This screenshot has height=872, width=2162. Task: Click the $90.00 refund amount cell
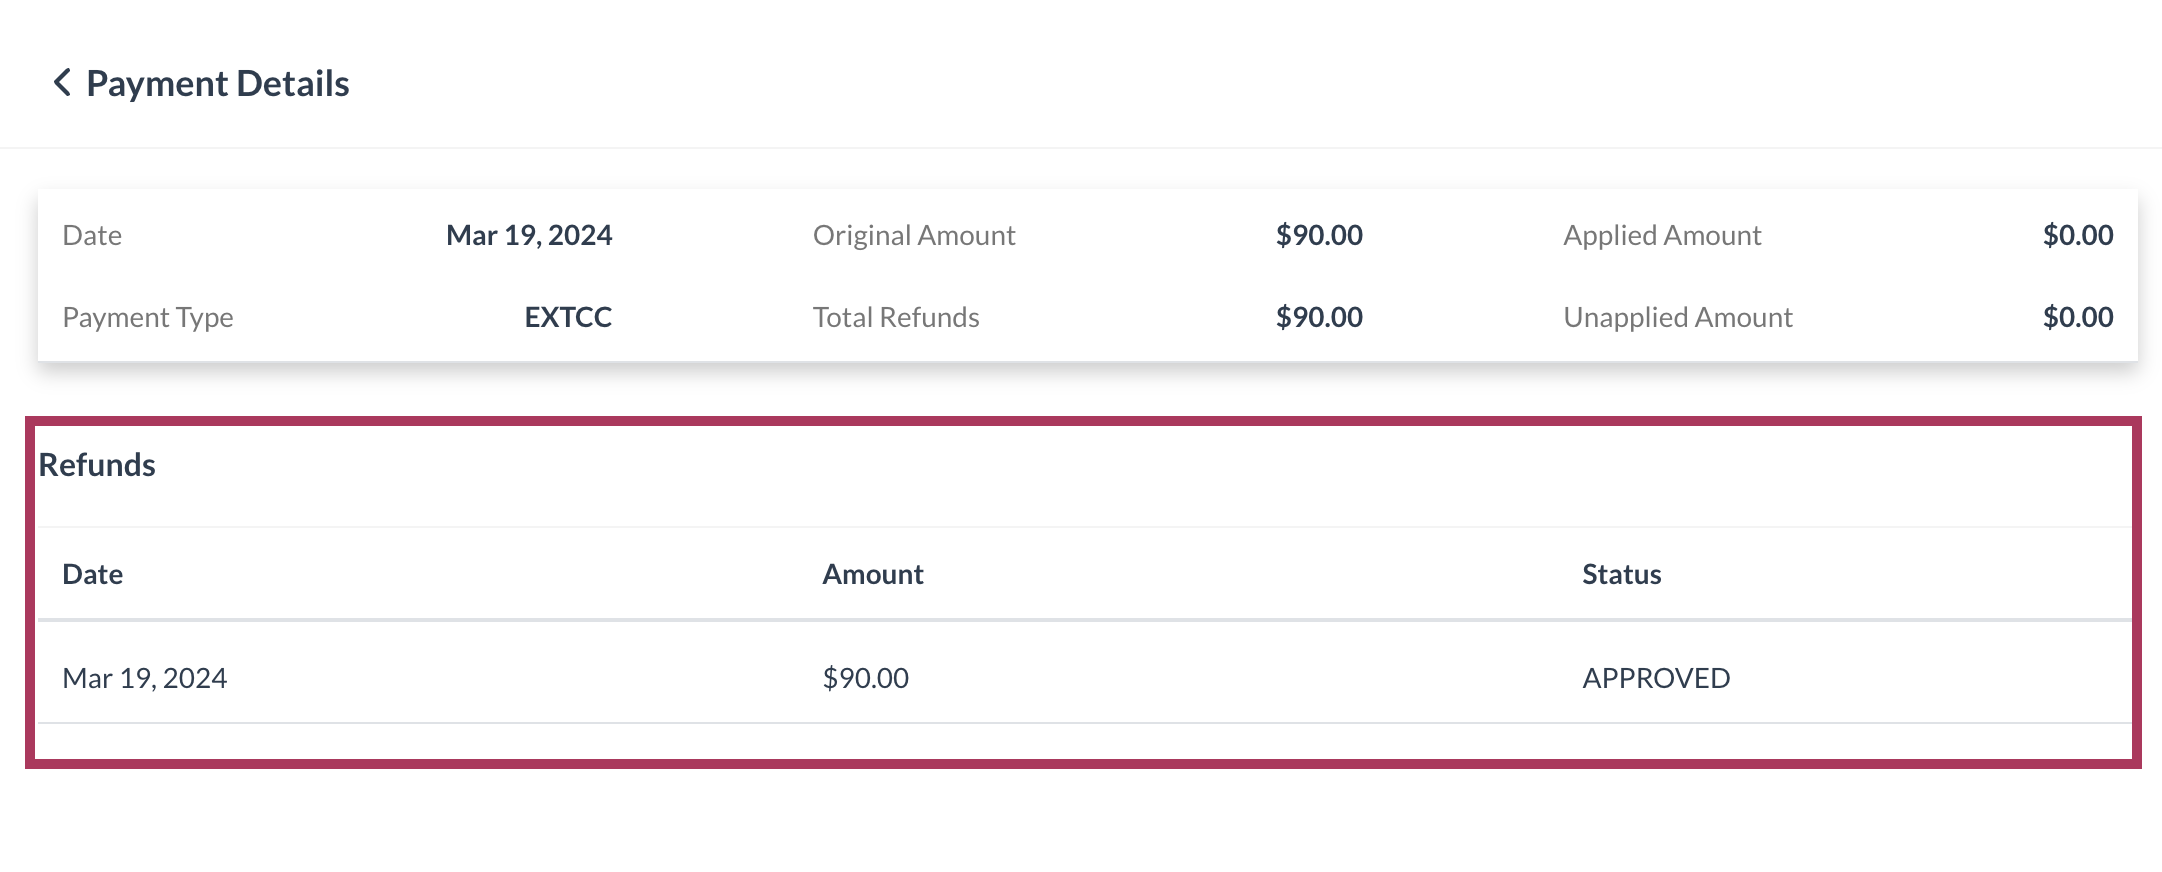coord(865,678)
